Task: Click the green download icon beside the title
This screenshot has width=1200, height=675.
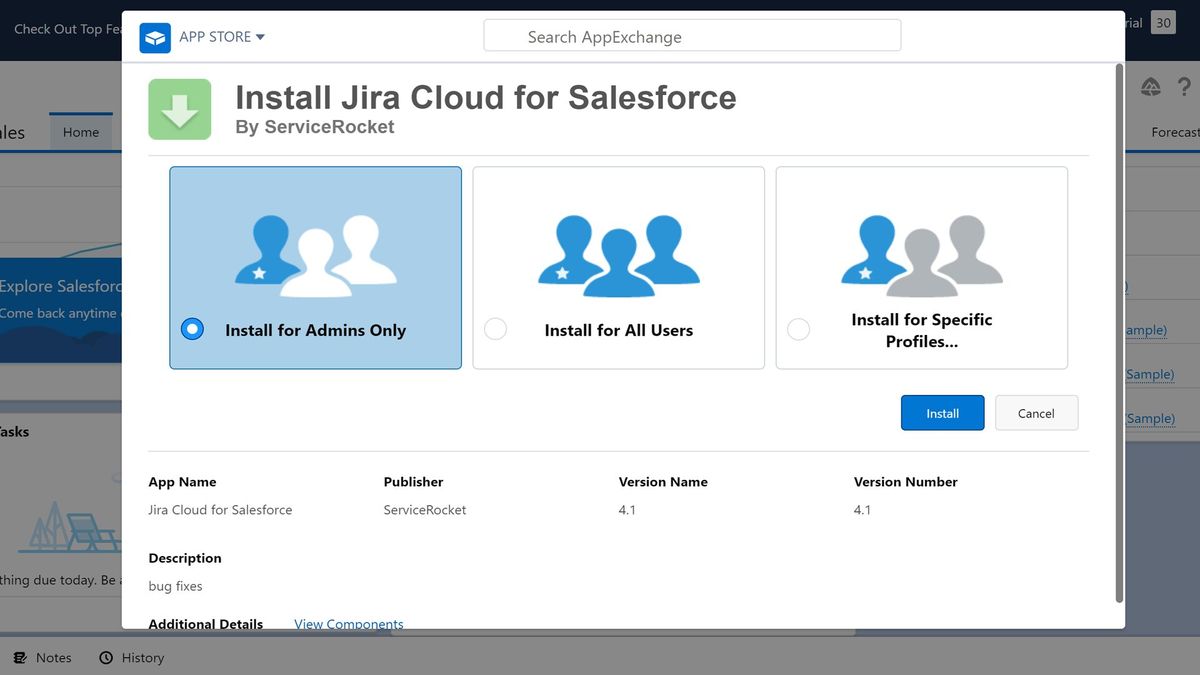Action: click(x=179, y=110)
